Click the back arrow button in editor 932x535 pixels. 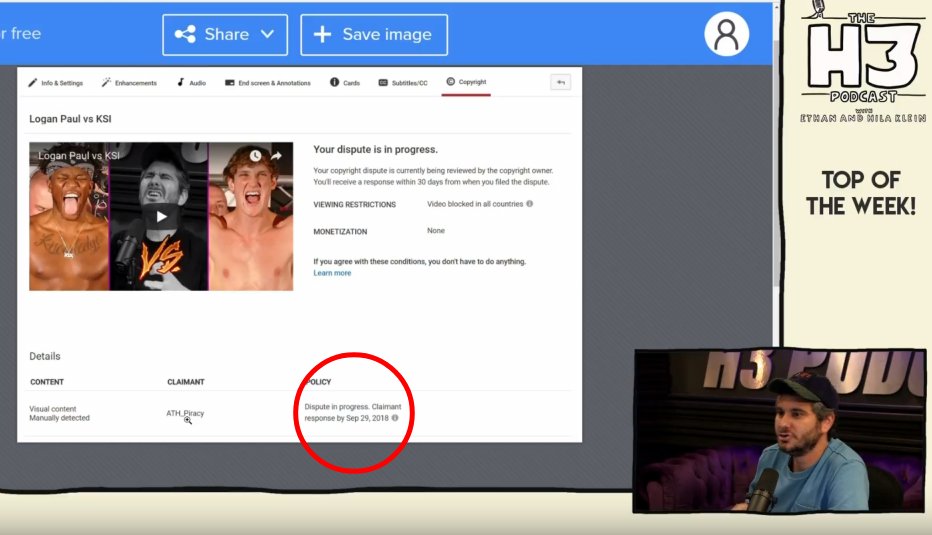click(x=561, y=82)
